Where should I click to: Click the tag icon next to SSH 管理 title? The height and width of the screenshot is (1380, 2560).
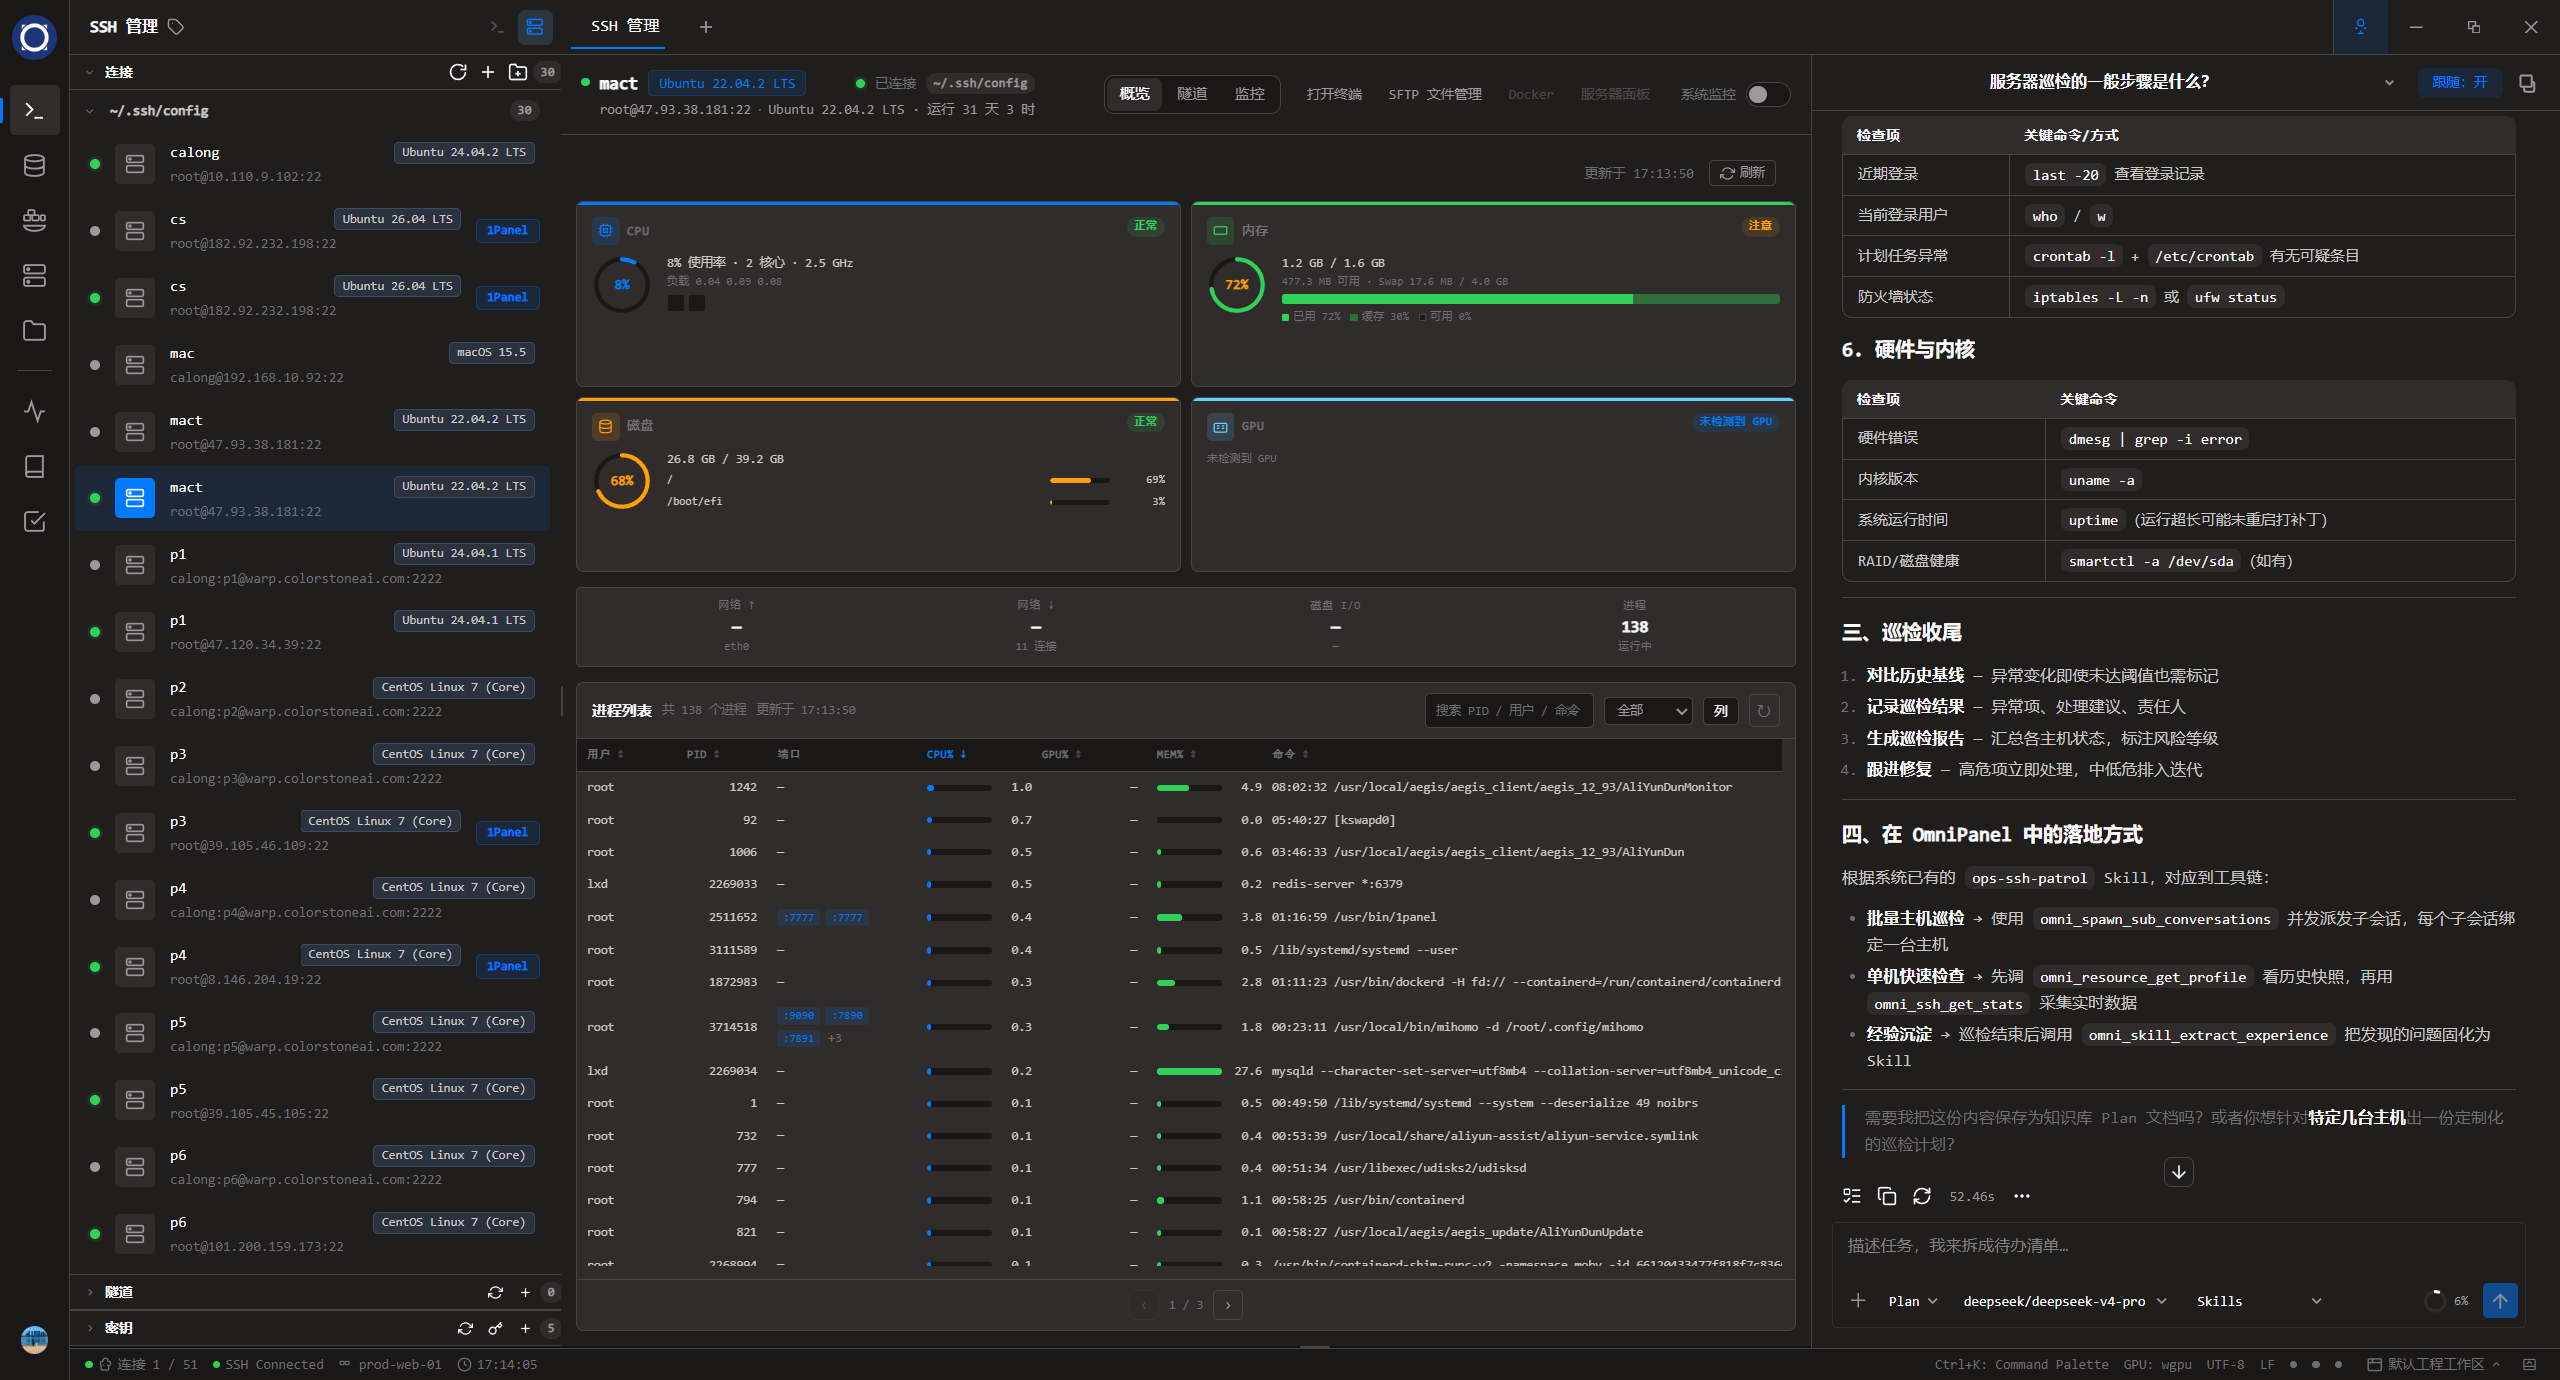176,27
